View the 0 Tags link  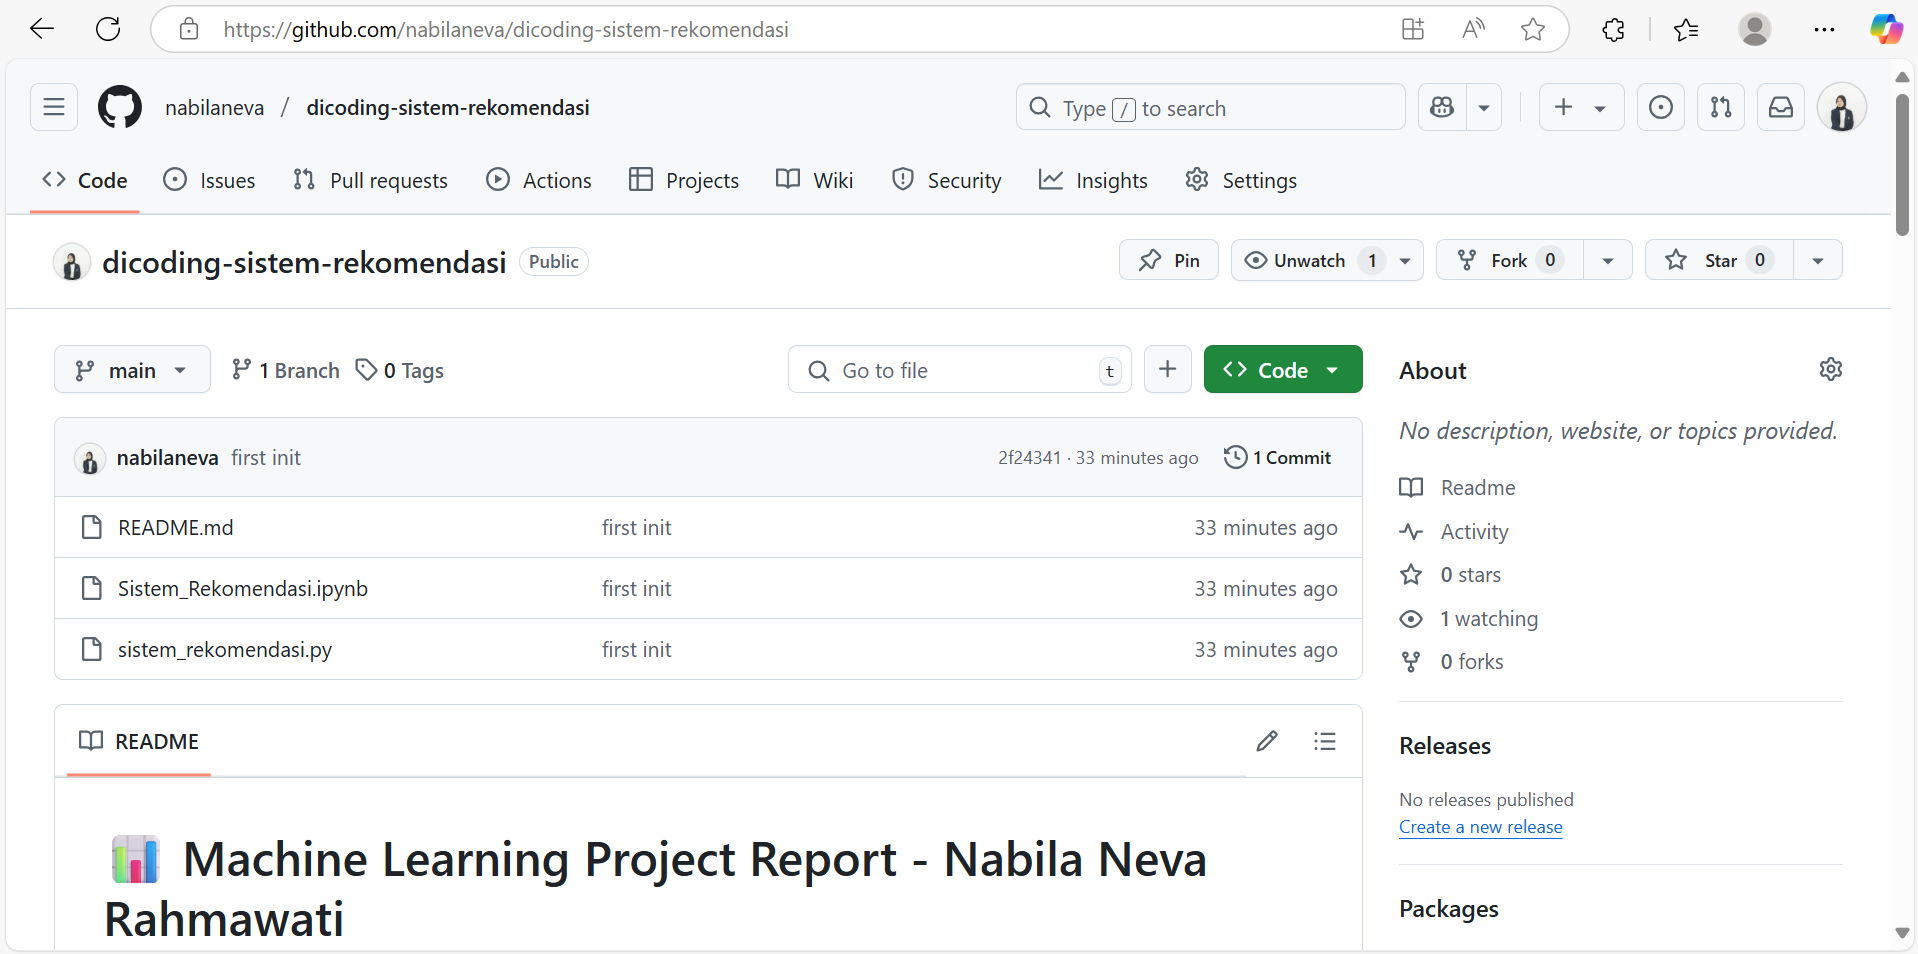coord(400,370)
